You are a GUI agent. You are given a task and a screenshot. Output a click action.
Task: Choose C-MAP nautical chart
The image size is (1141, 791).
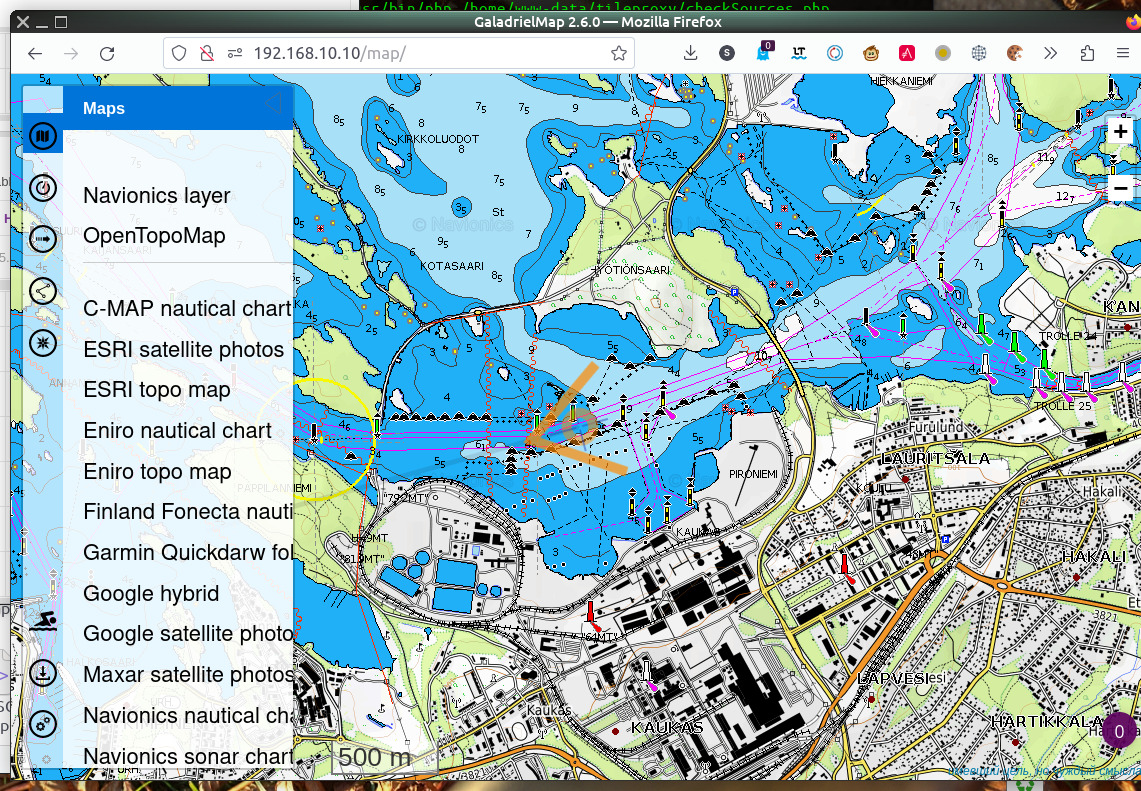[188, 309]
